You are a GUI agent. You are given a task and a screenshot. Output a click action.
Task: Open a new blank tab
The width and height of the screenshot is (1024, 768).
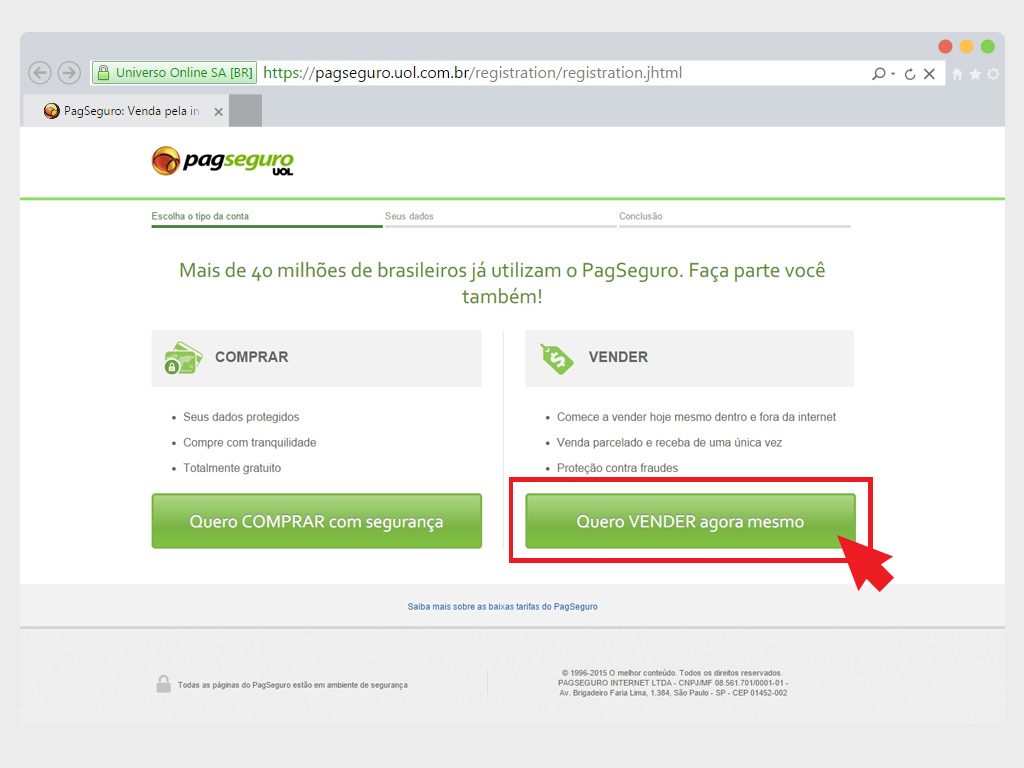[x=245, y=111]
